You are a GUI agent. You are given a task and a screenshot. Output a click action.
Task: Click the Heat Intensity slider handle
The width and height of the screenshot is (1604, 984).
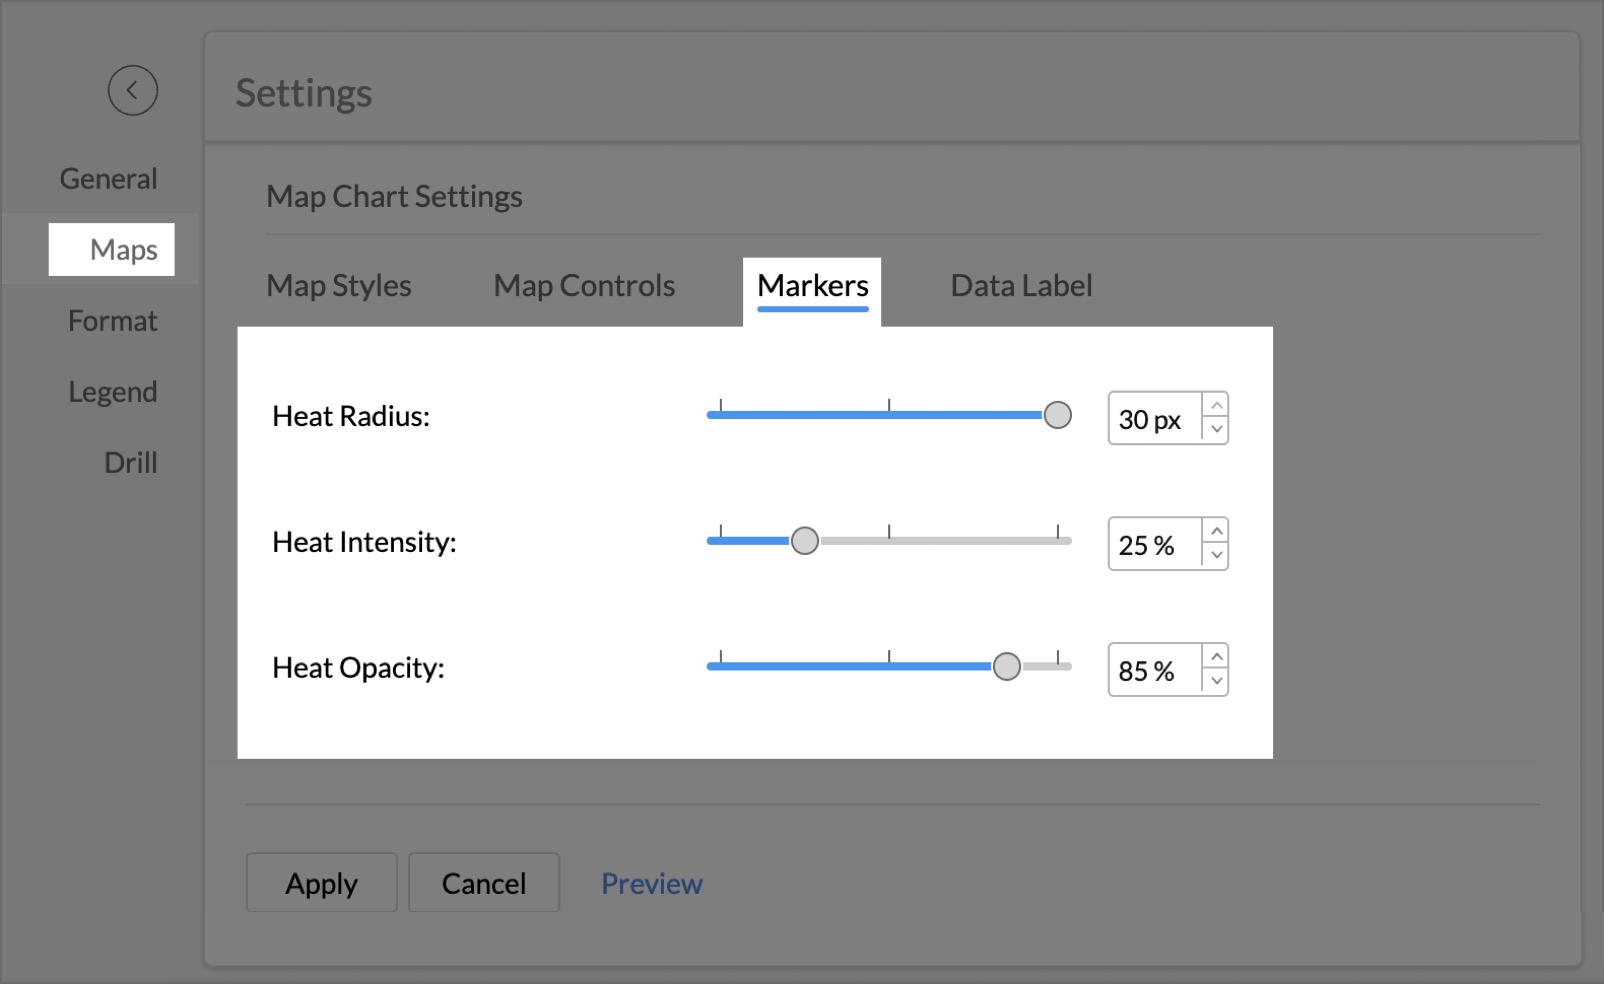click(804, 540)
